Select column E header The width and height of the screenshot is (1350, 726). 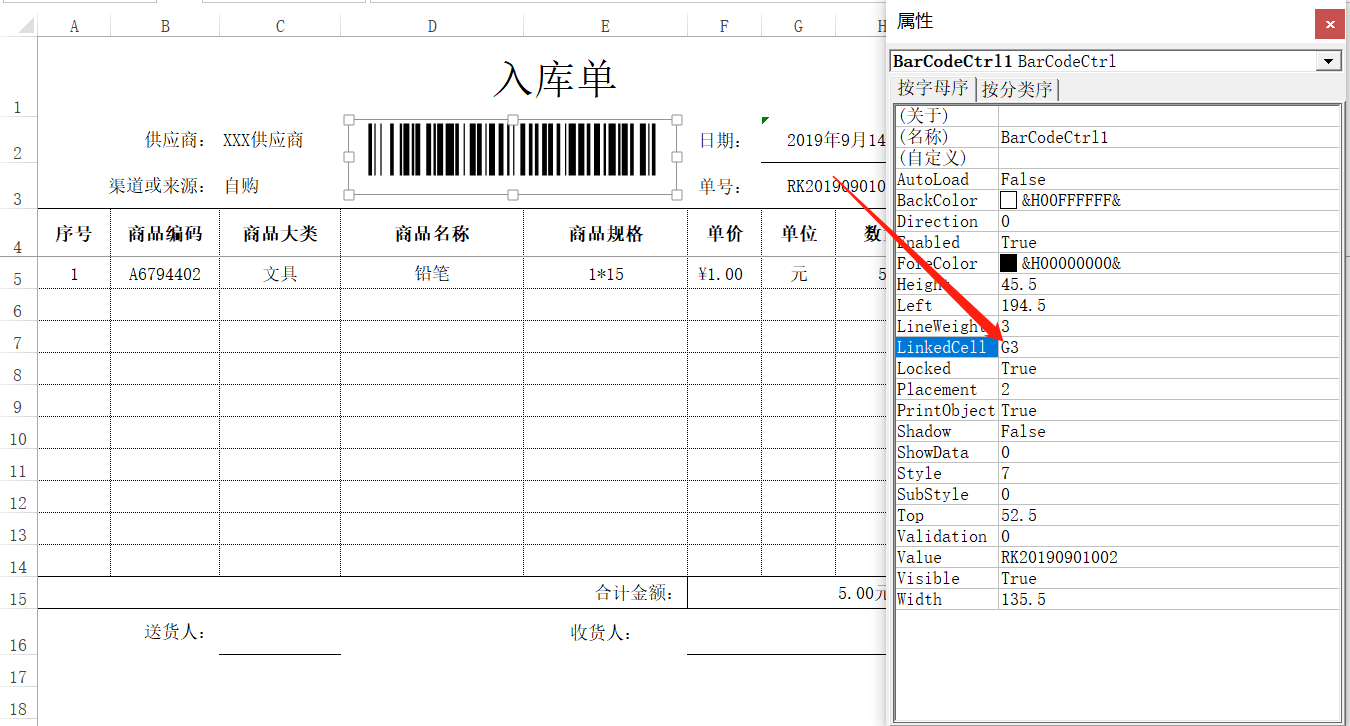(605, 26)
